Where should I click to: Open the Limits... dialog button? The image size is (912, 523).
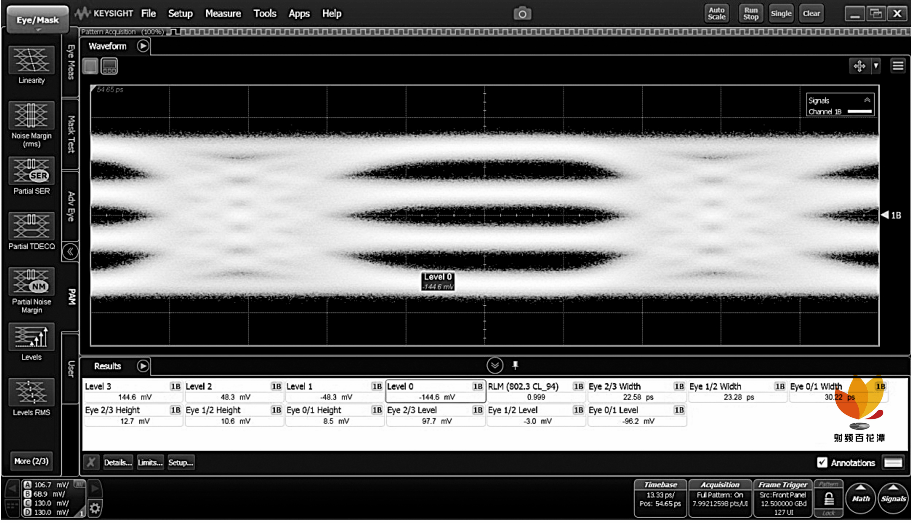point(149,463)
